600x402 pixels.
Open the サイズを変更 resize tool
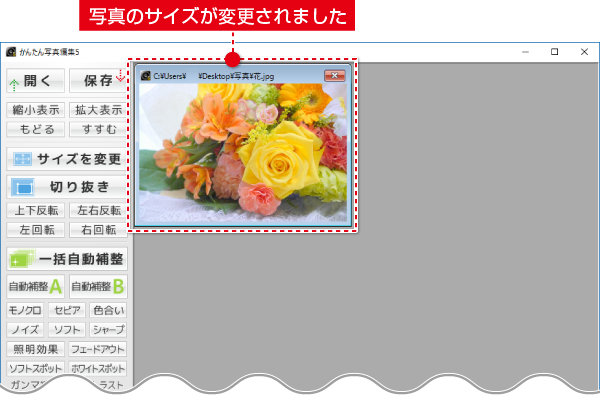point(67,159)
